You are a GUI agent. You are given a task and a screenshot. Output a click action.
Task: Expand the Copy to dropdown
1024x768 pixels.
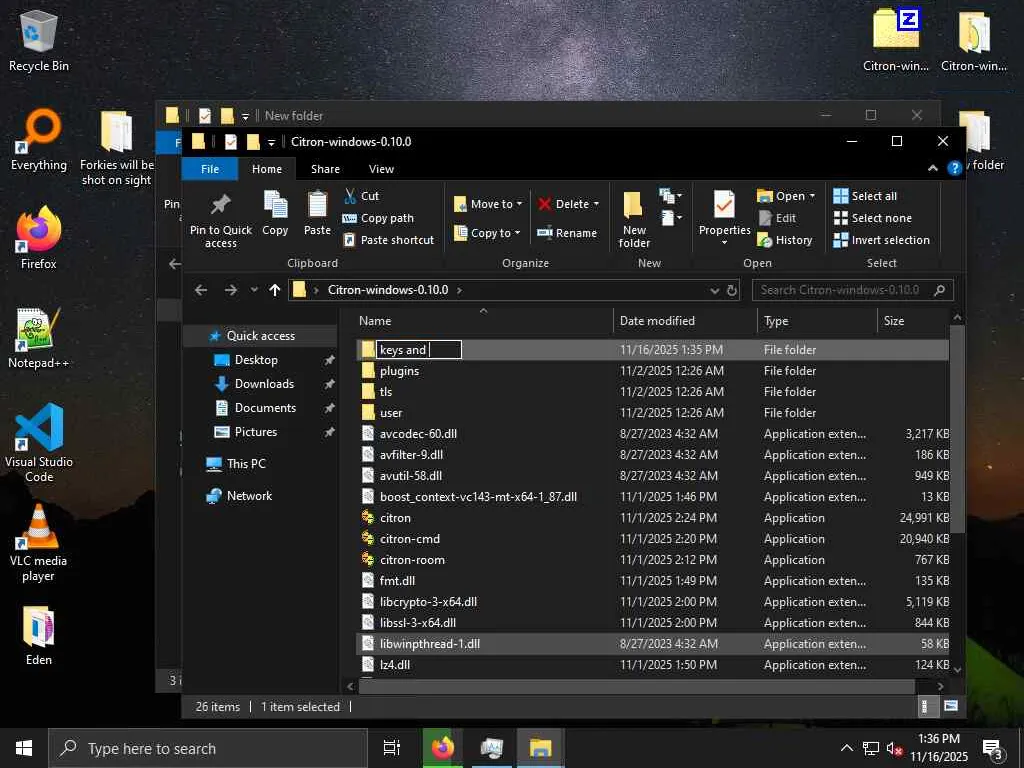[517, 233]
